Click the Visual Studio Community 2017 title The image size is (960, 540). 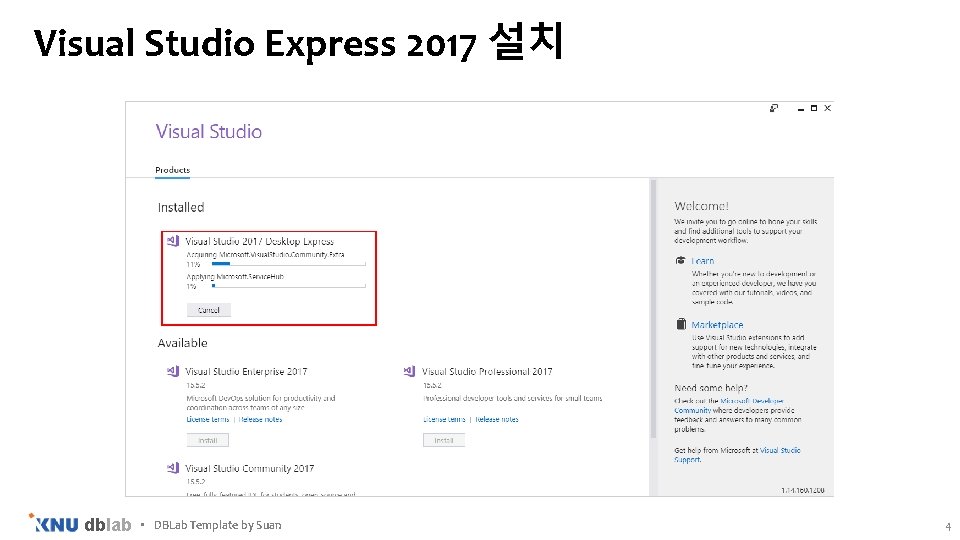[x=249, y=468]
